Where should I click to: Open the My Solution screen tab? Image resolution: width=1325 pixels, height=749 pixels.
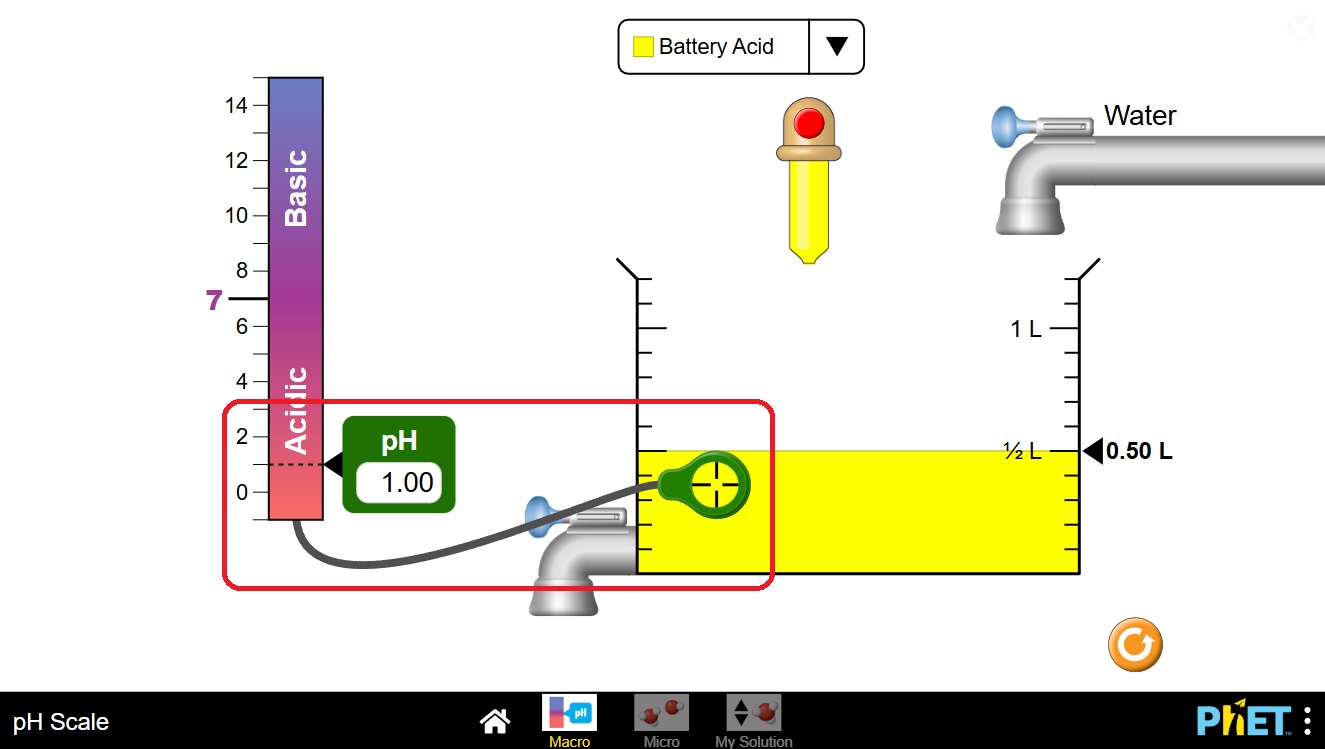(754, 721)
